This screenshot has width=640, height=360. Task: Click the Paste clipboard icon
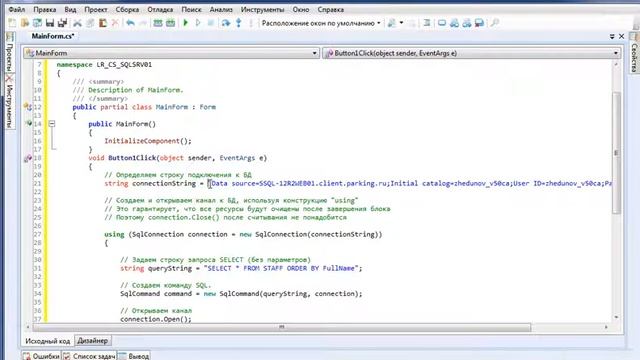[x=103, y=23]
